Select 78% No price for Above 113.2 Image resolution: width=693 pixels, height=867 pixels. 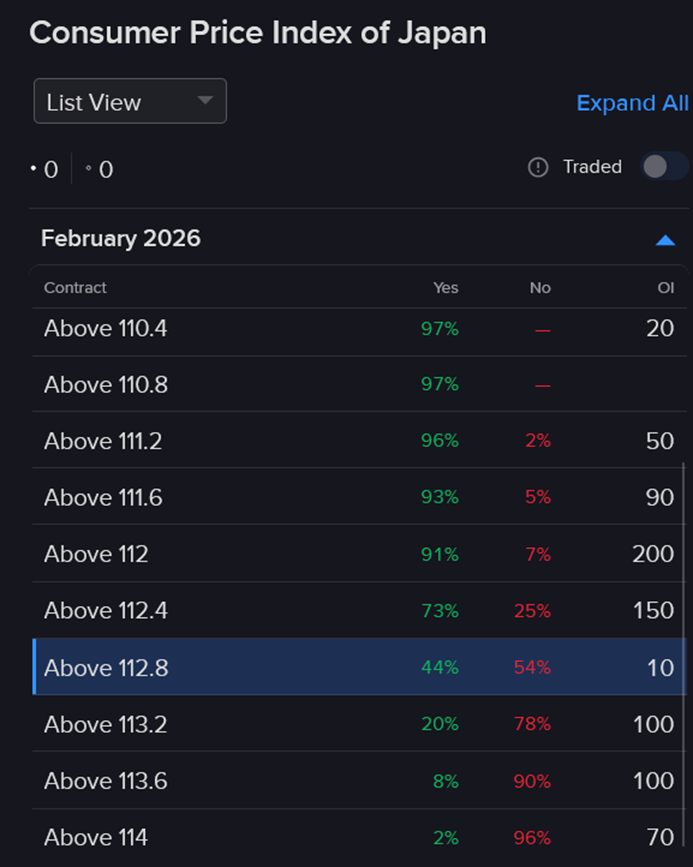coord(532,724)
